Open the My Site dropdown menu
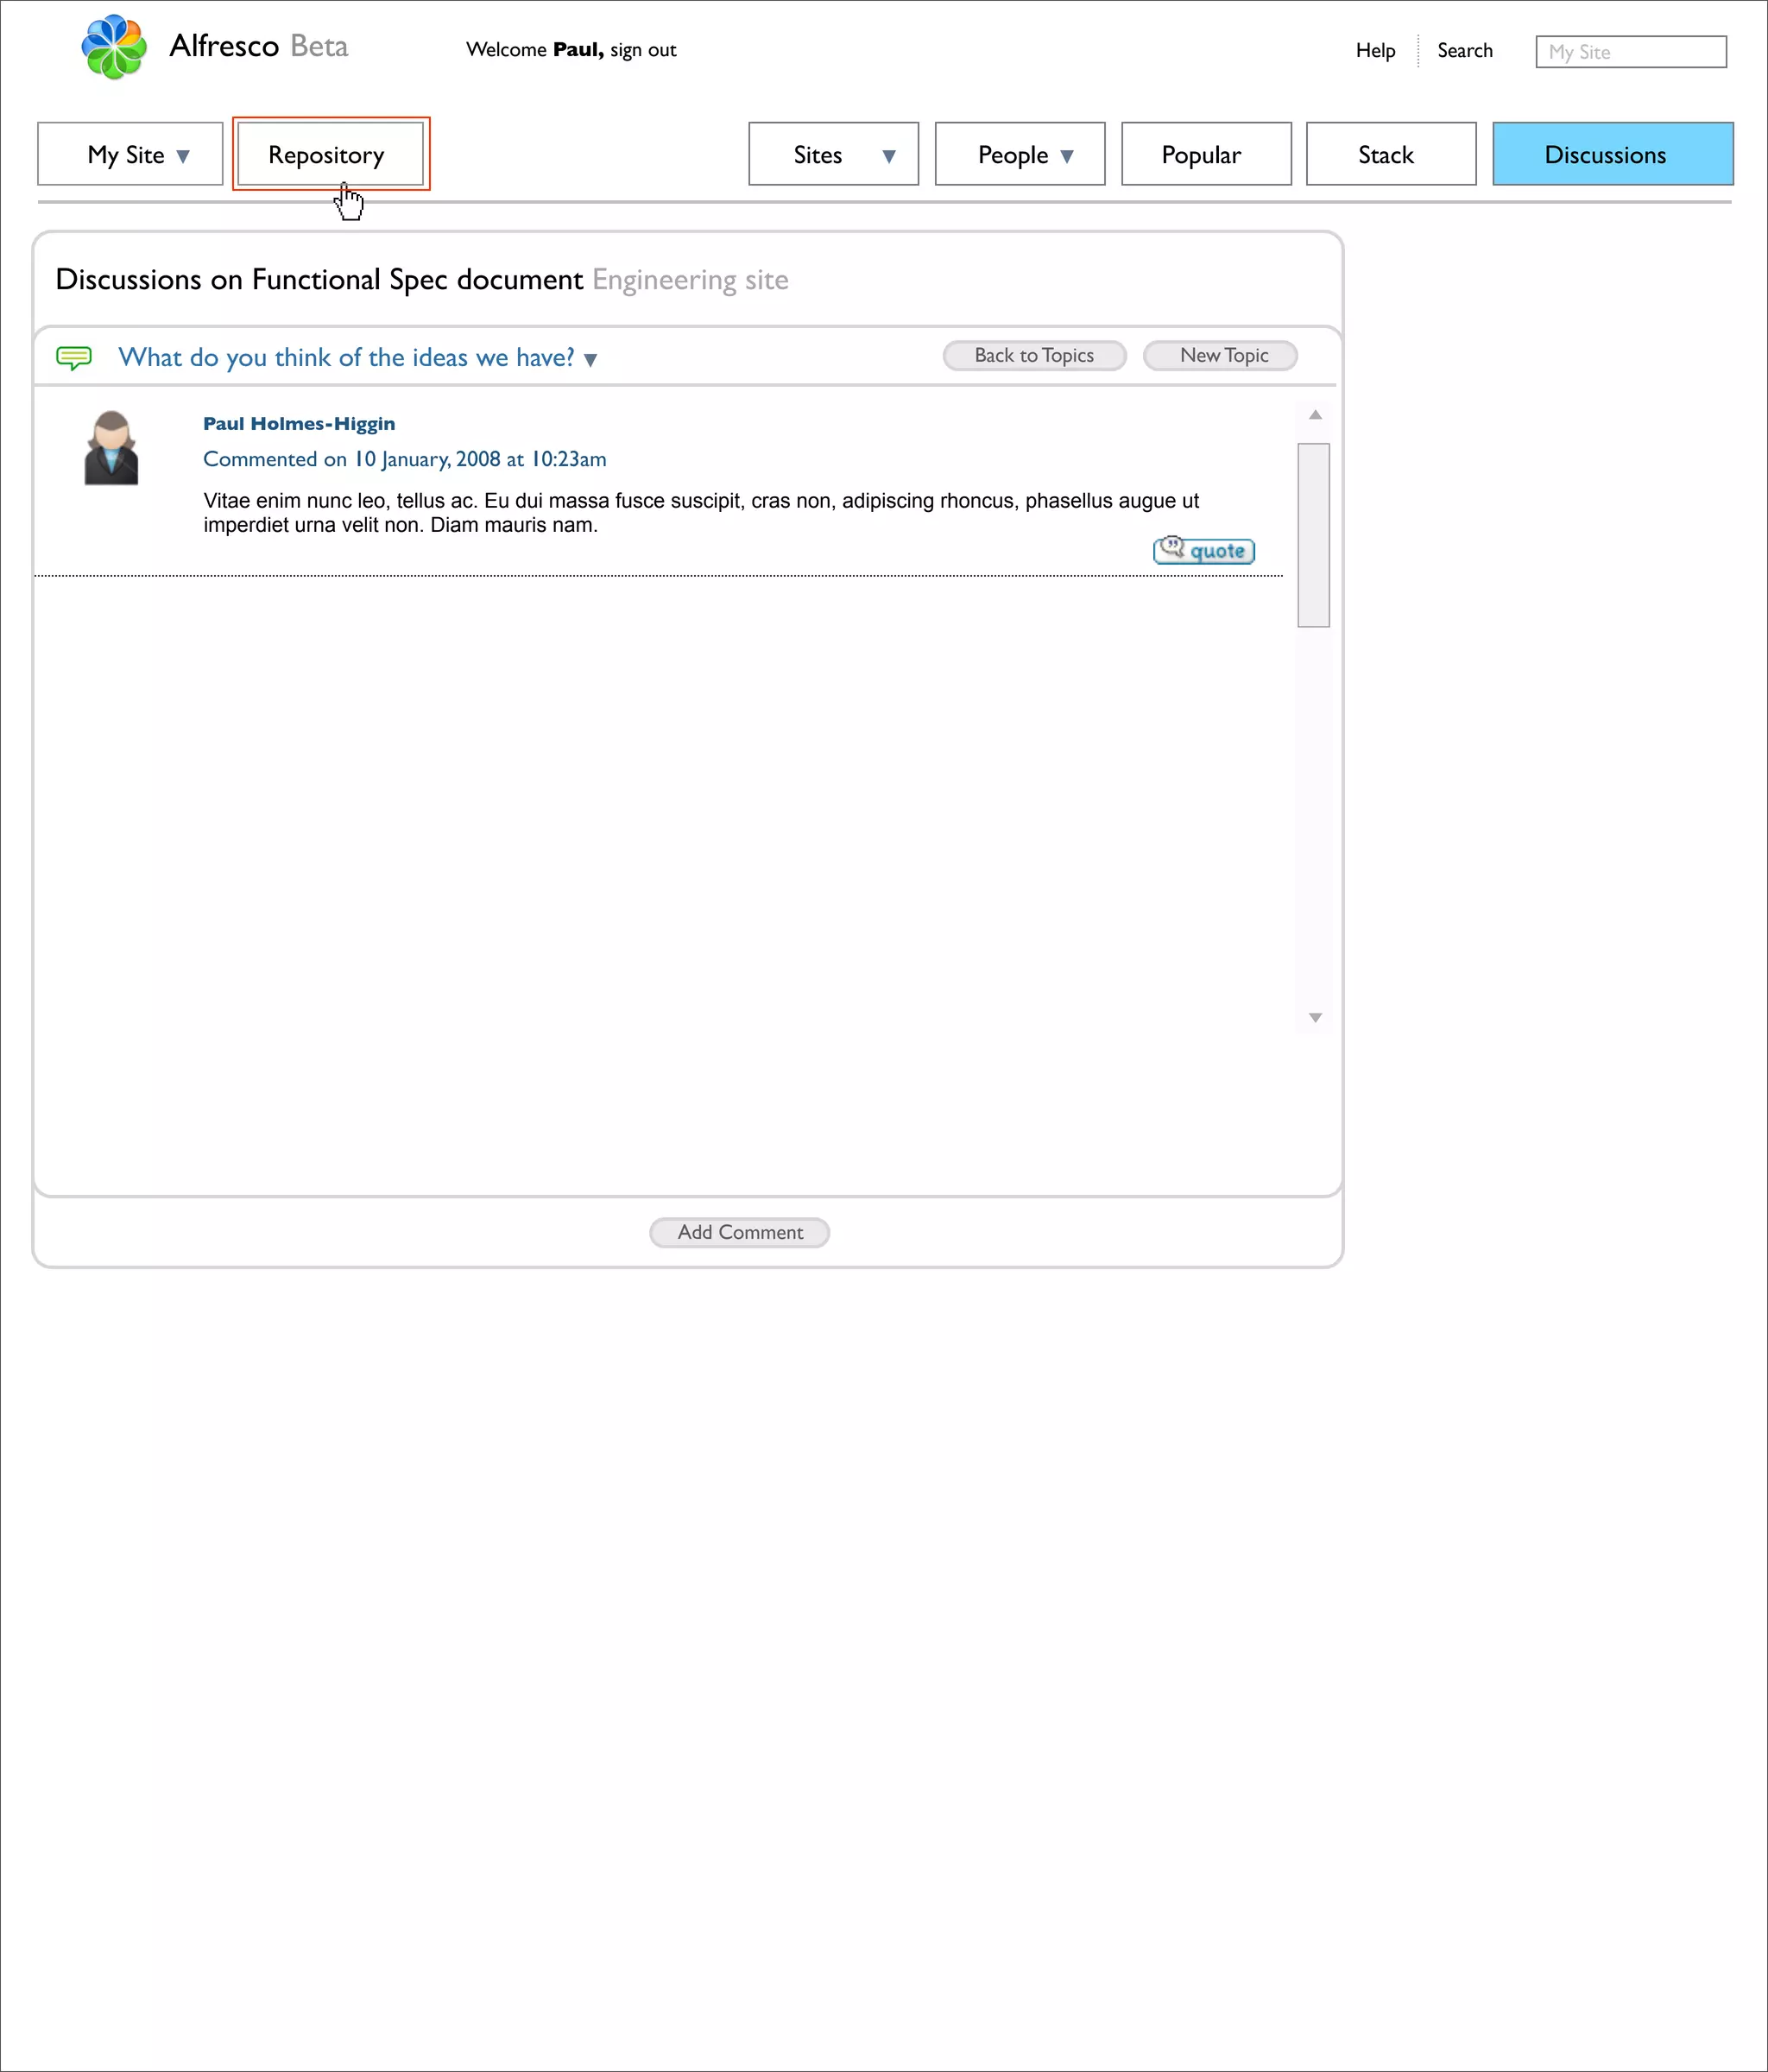Image resolution: width=1768 pixels, height=2072 pixels. (x=130, y=154)
